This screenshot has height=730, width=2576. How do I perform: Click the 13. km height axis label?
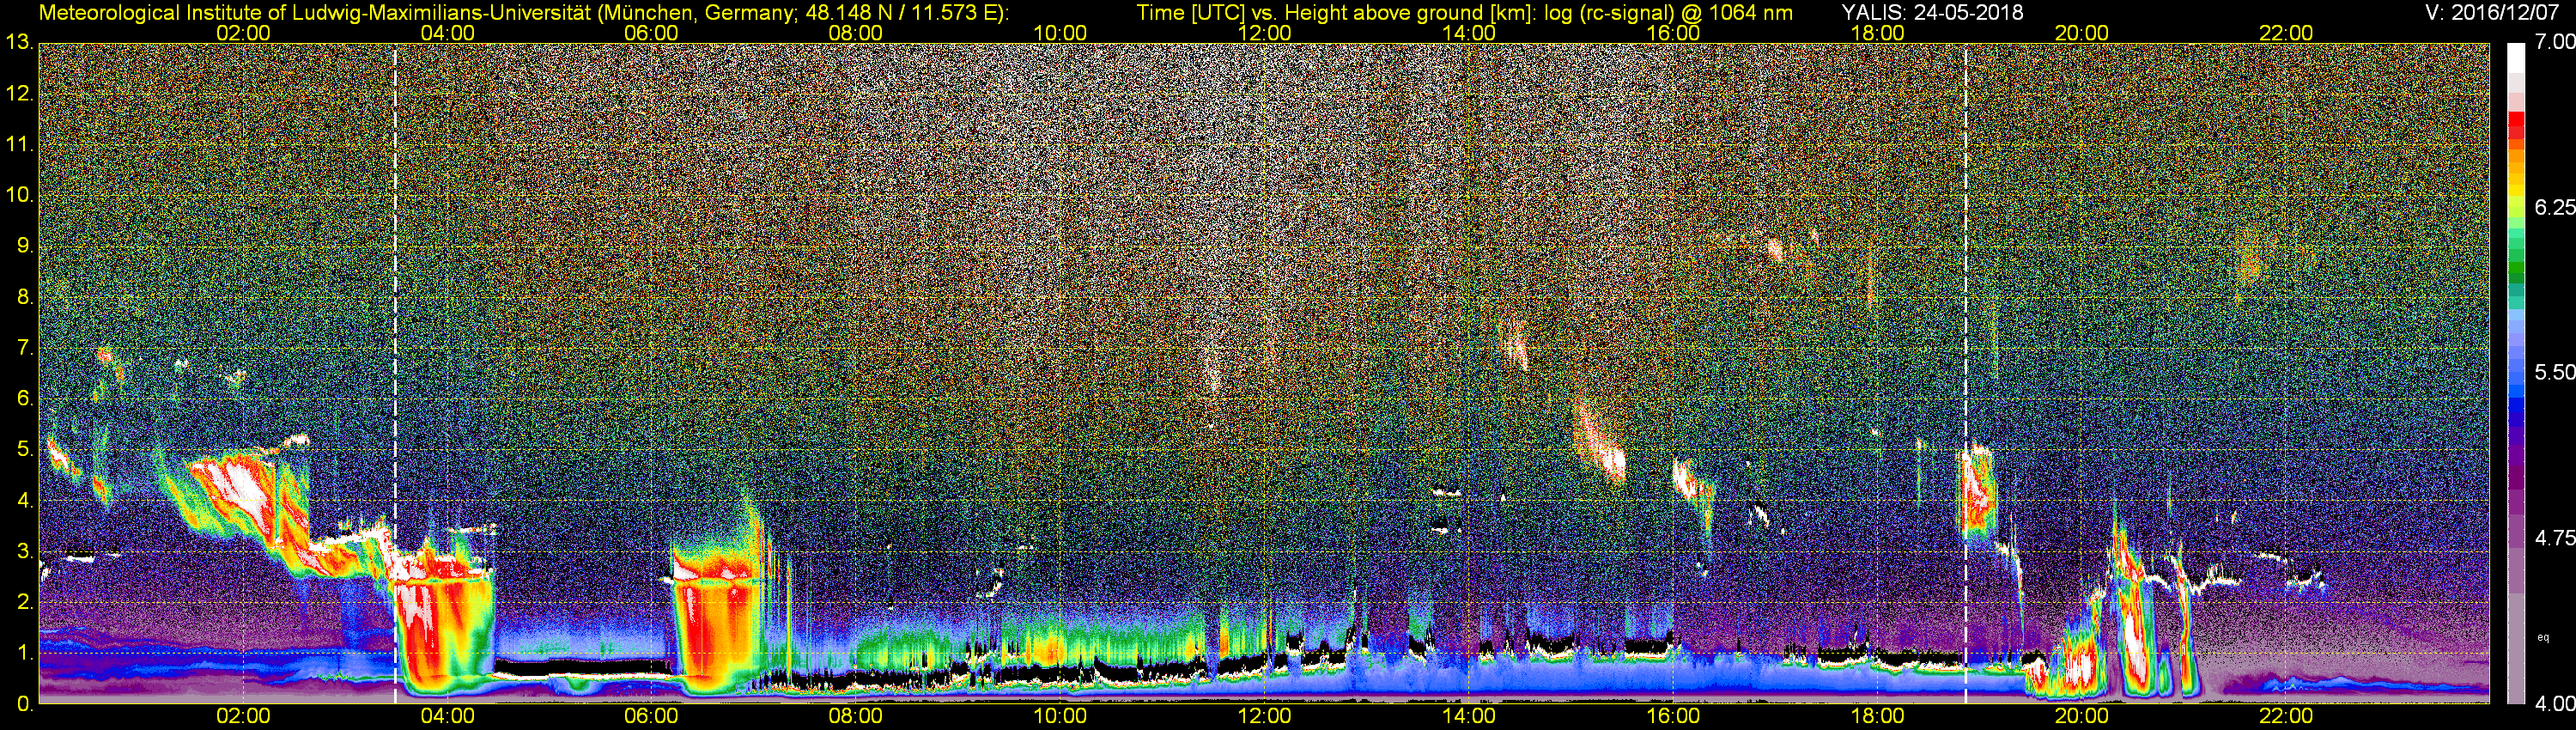19,42
